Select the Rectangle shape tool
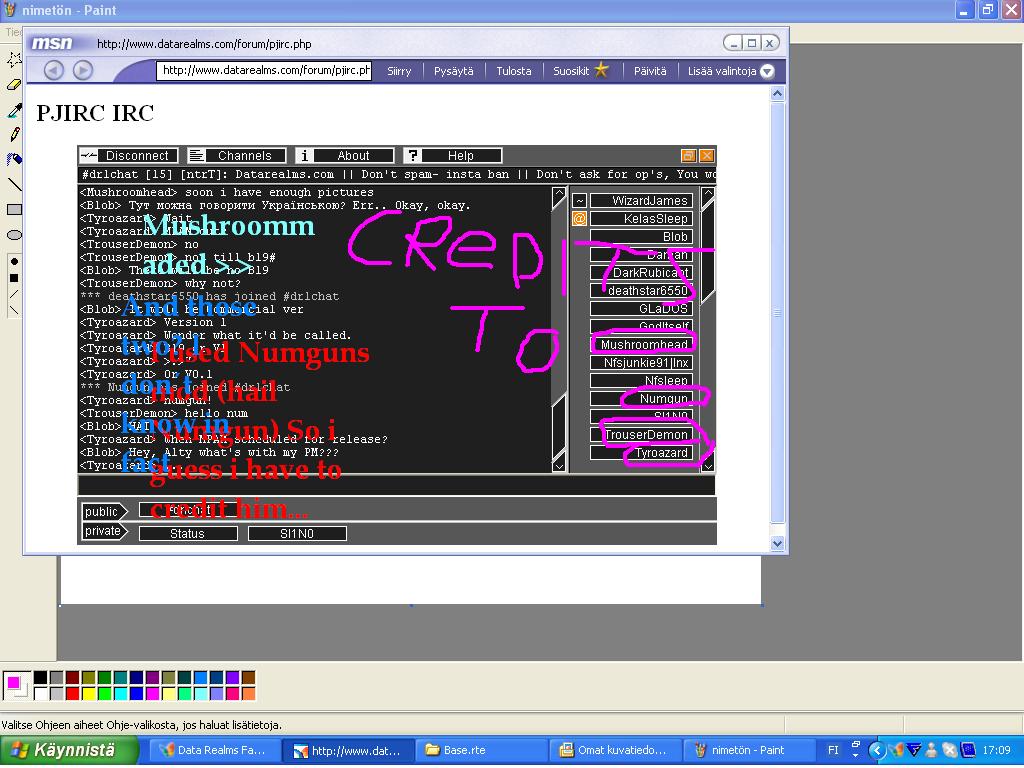The image size is (1024, 768). tap(14, 210)
